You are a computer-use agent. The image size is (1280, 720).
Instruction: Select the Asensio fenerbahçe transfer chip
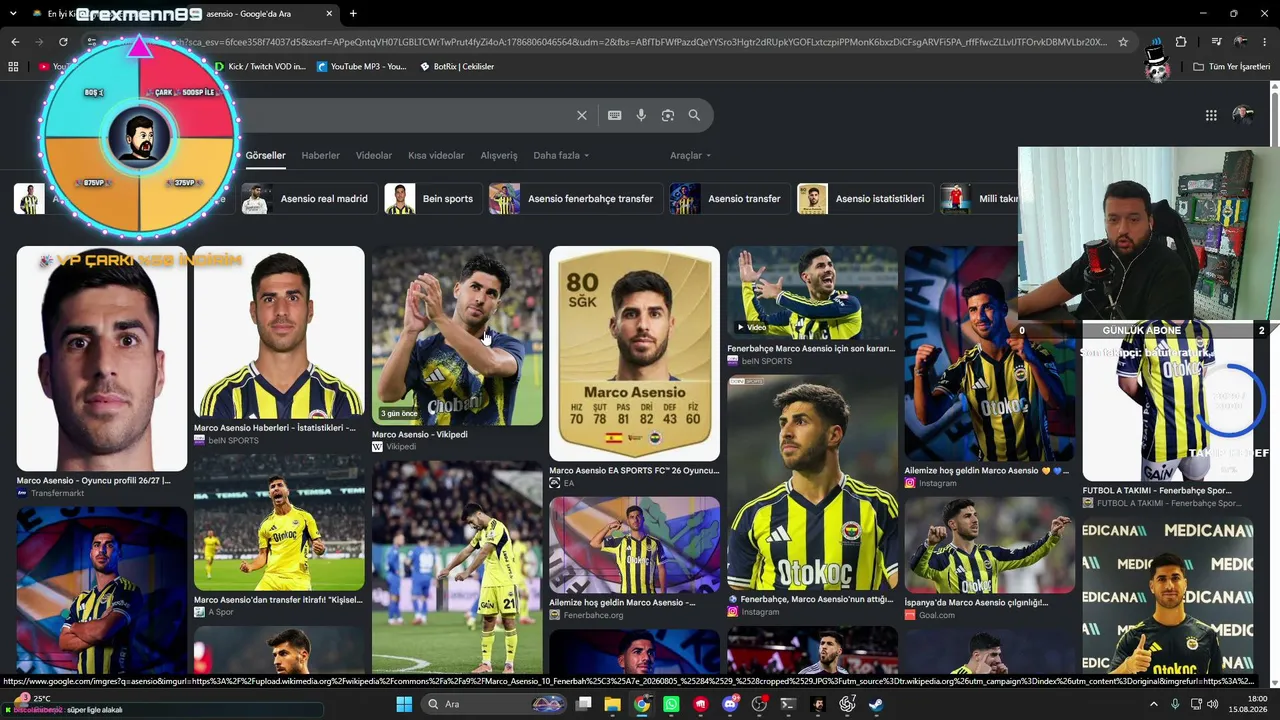[x=575, y=199]
